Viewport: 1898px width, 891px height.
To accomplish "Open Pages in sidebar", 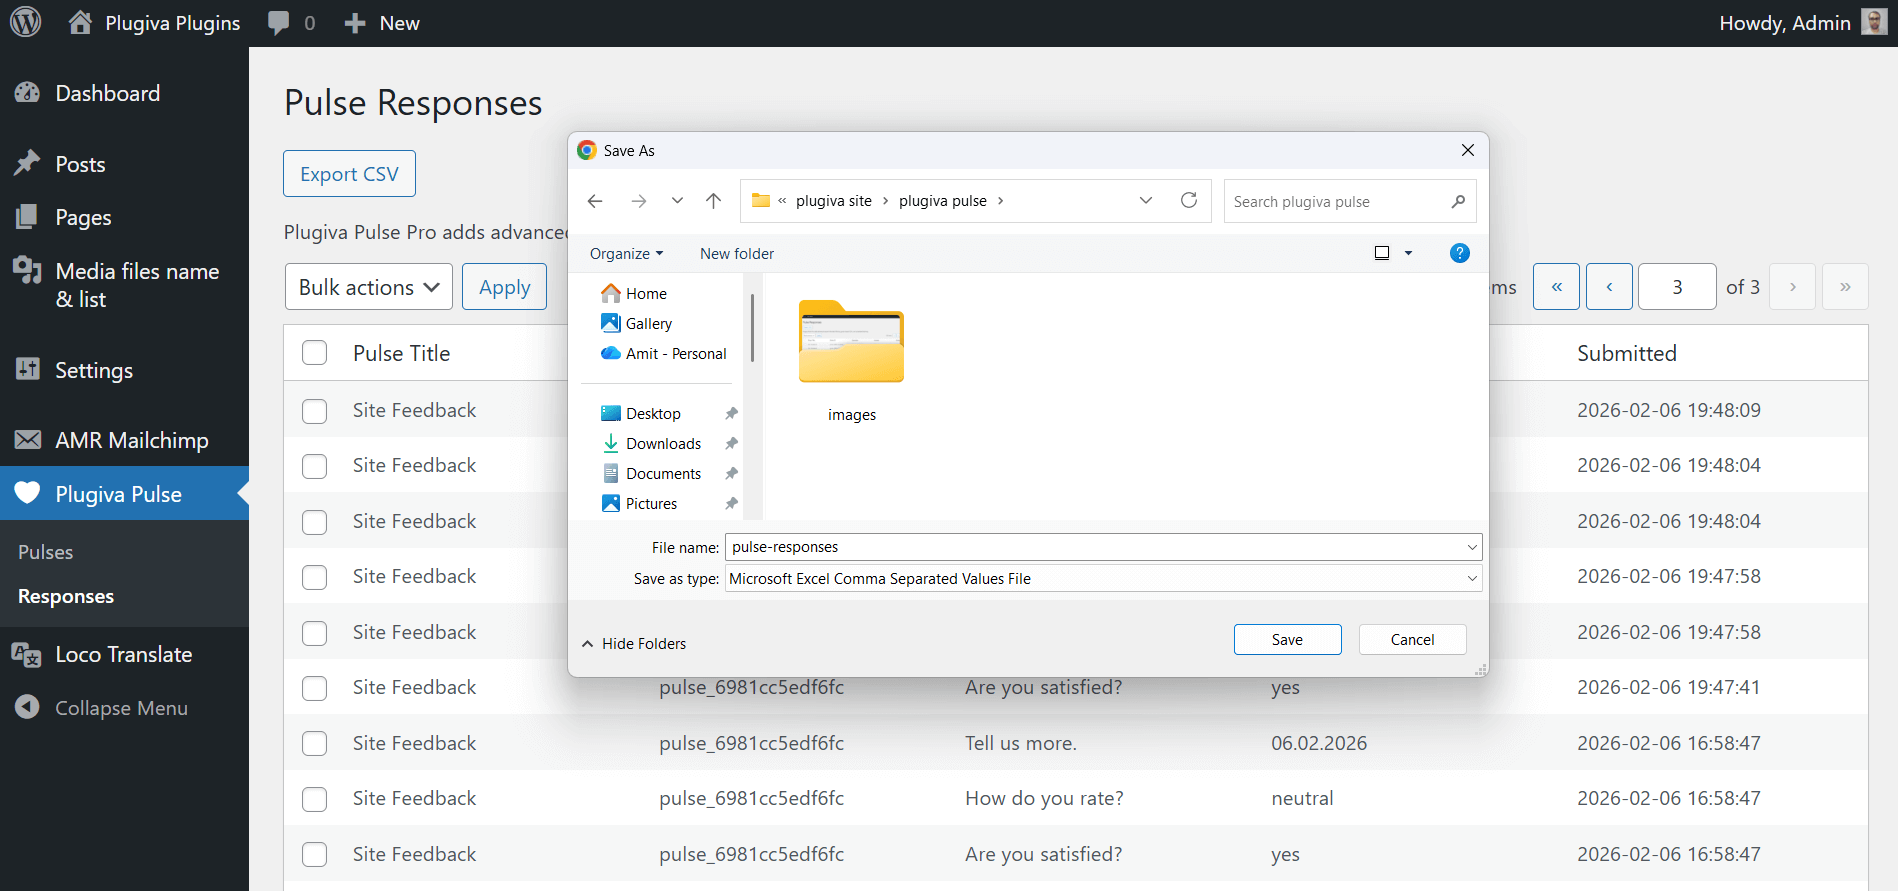I will point(83,217).
